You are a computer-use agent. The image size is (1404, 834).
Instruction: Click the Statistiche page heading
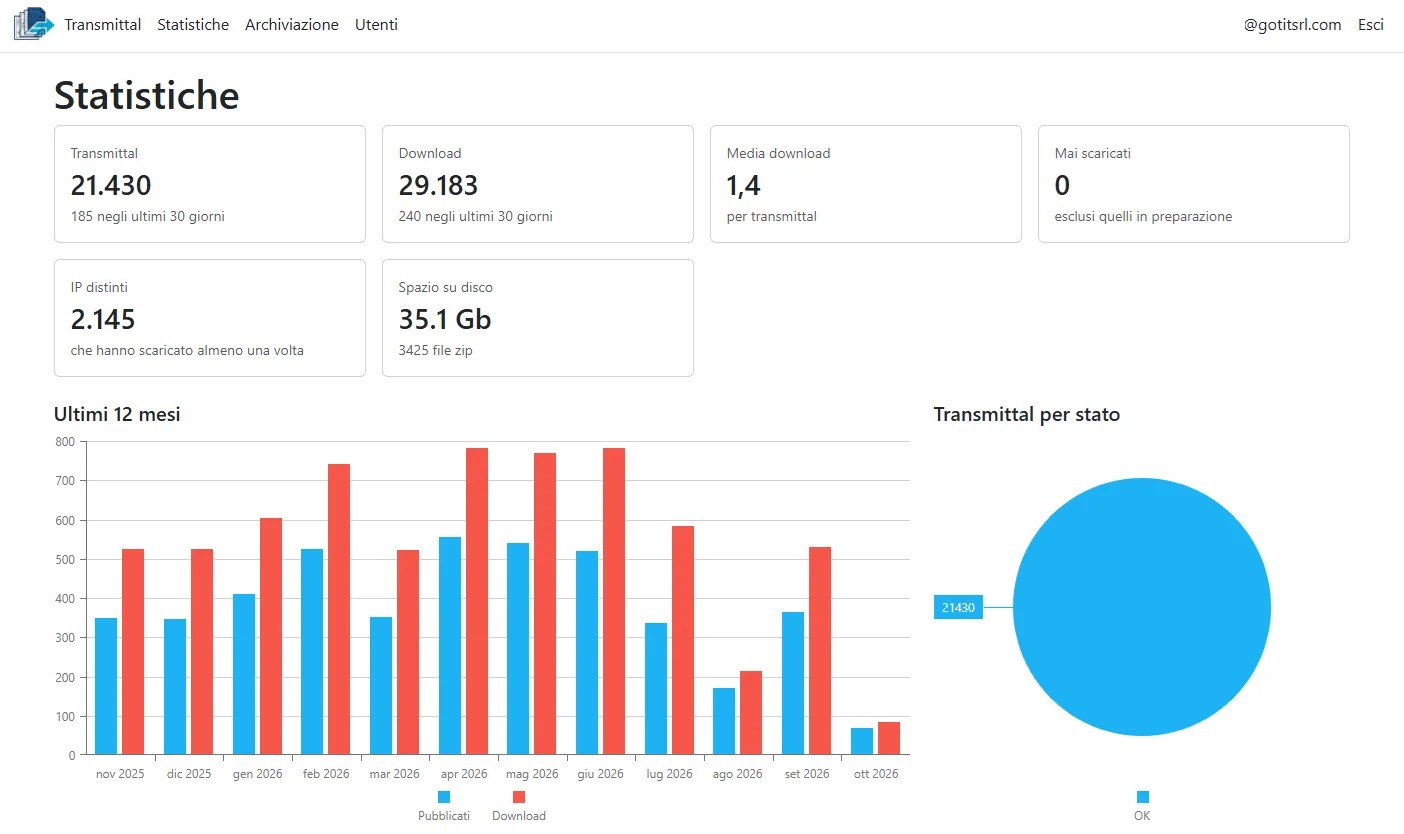pyautogui.click(x=147, y=95)
